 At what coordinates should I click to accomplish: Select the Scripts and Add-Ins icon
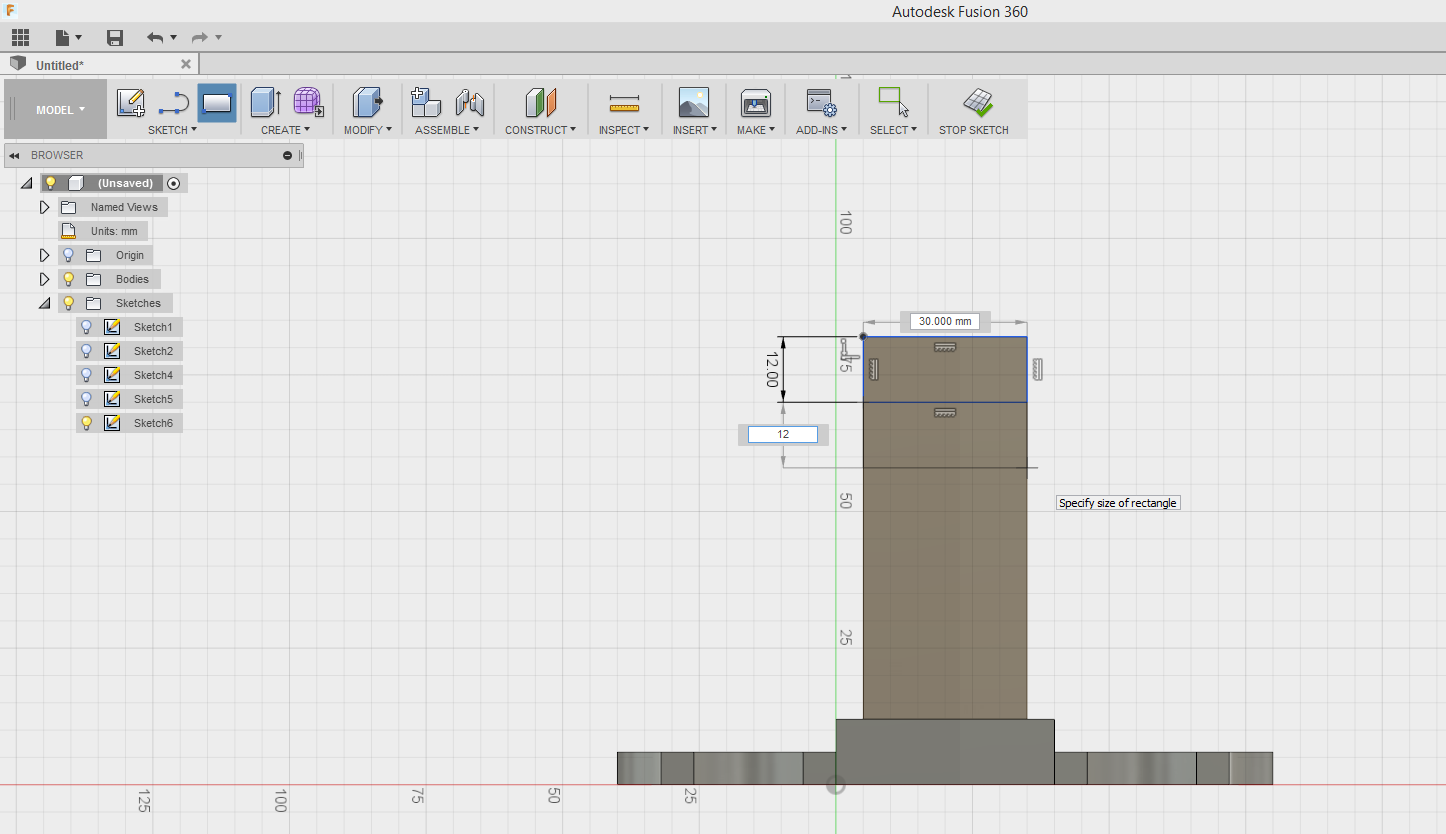821,102
